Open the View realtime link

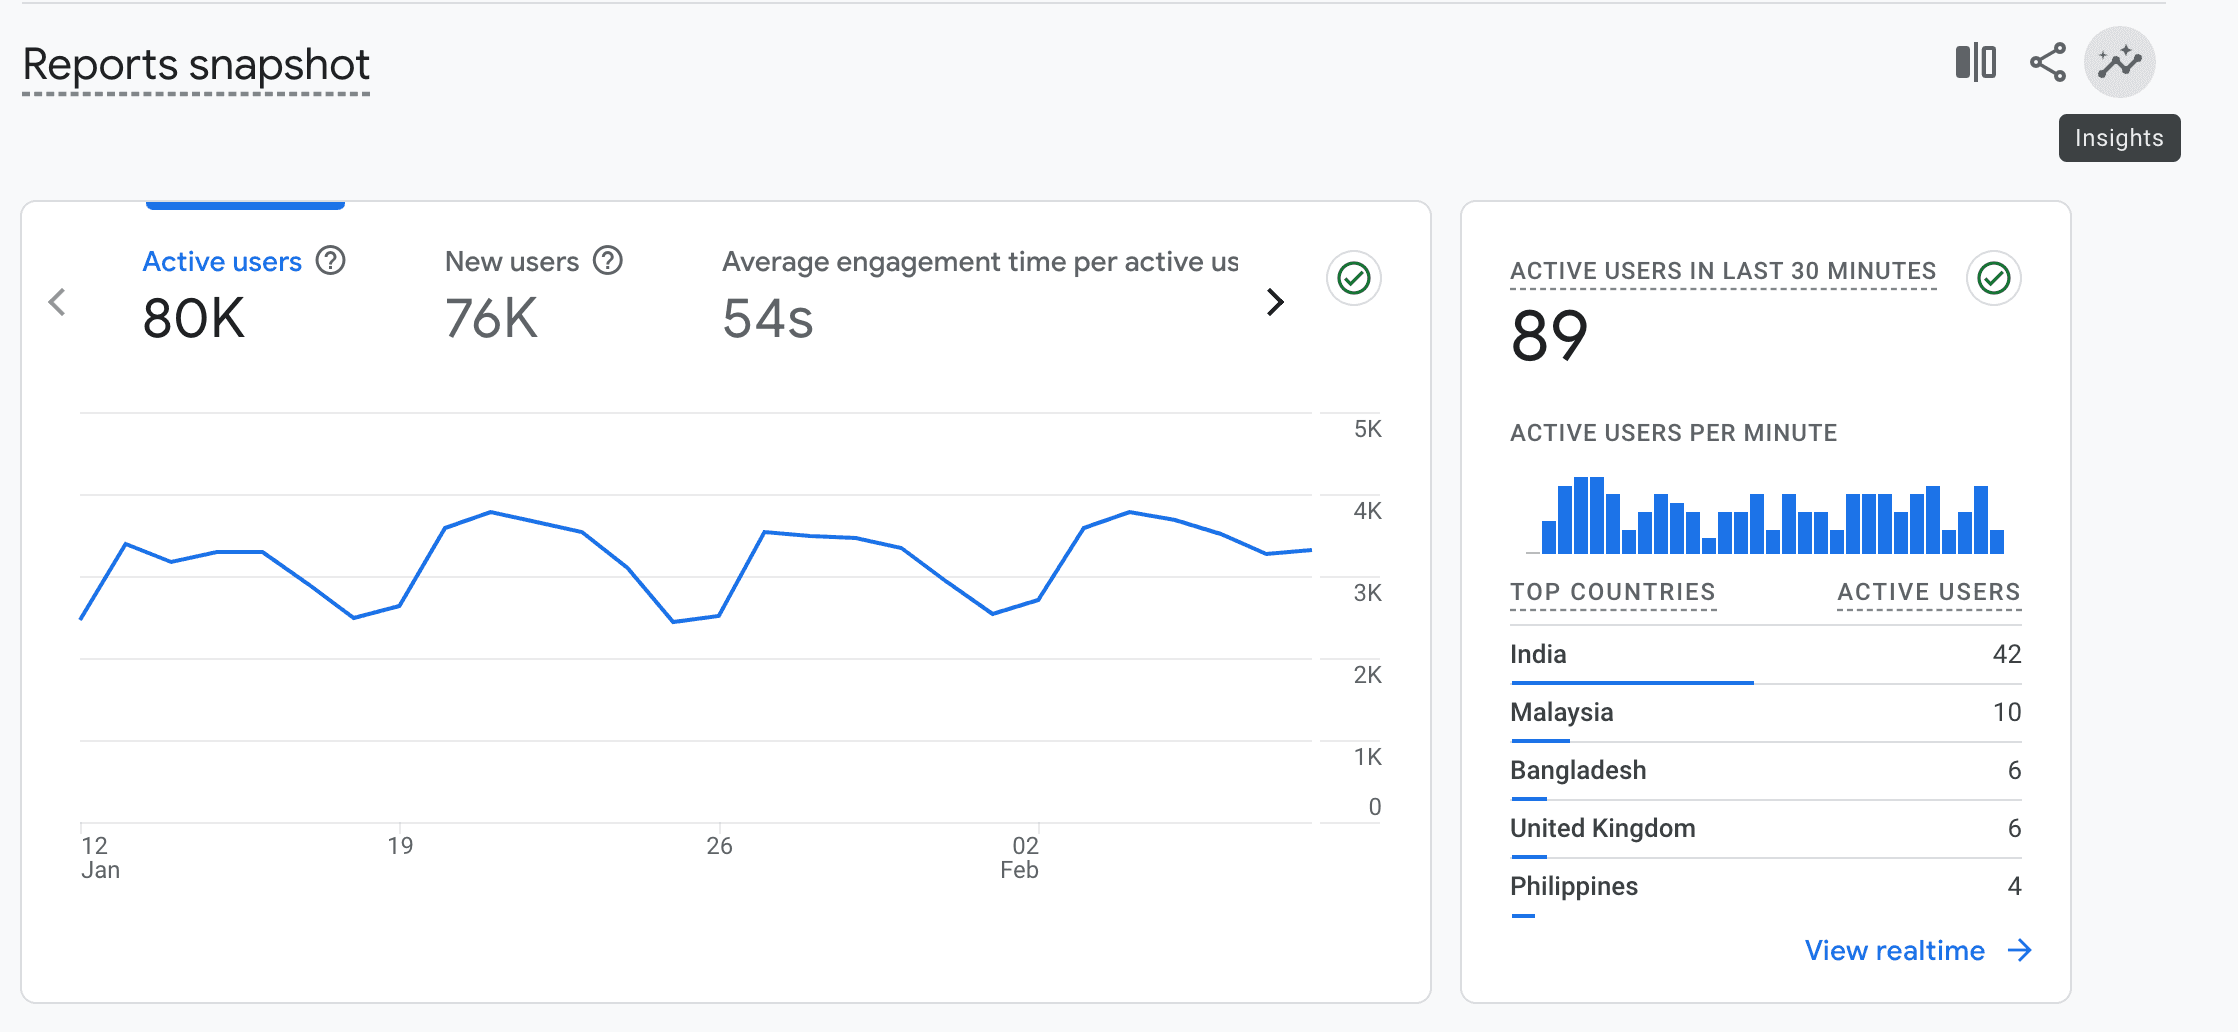1894,950
